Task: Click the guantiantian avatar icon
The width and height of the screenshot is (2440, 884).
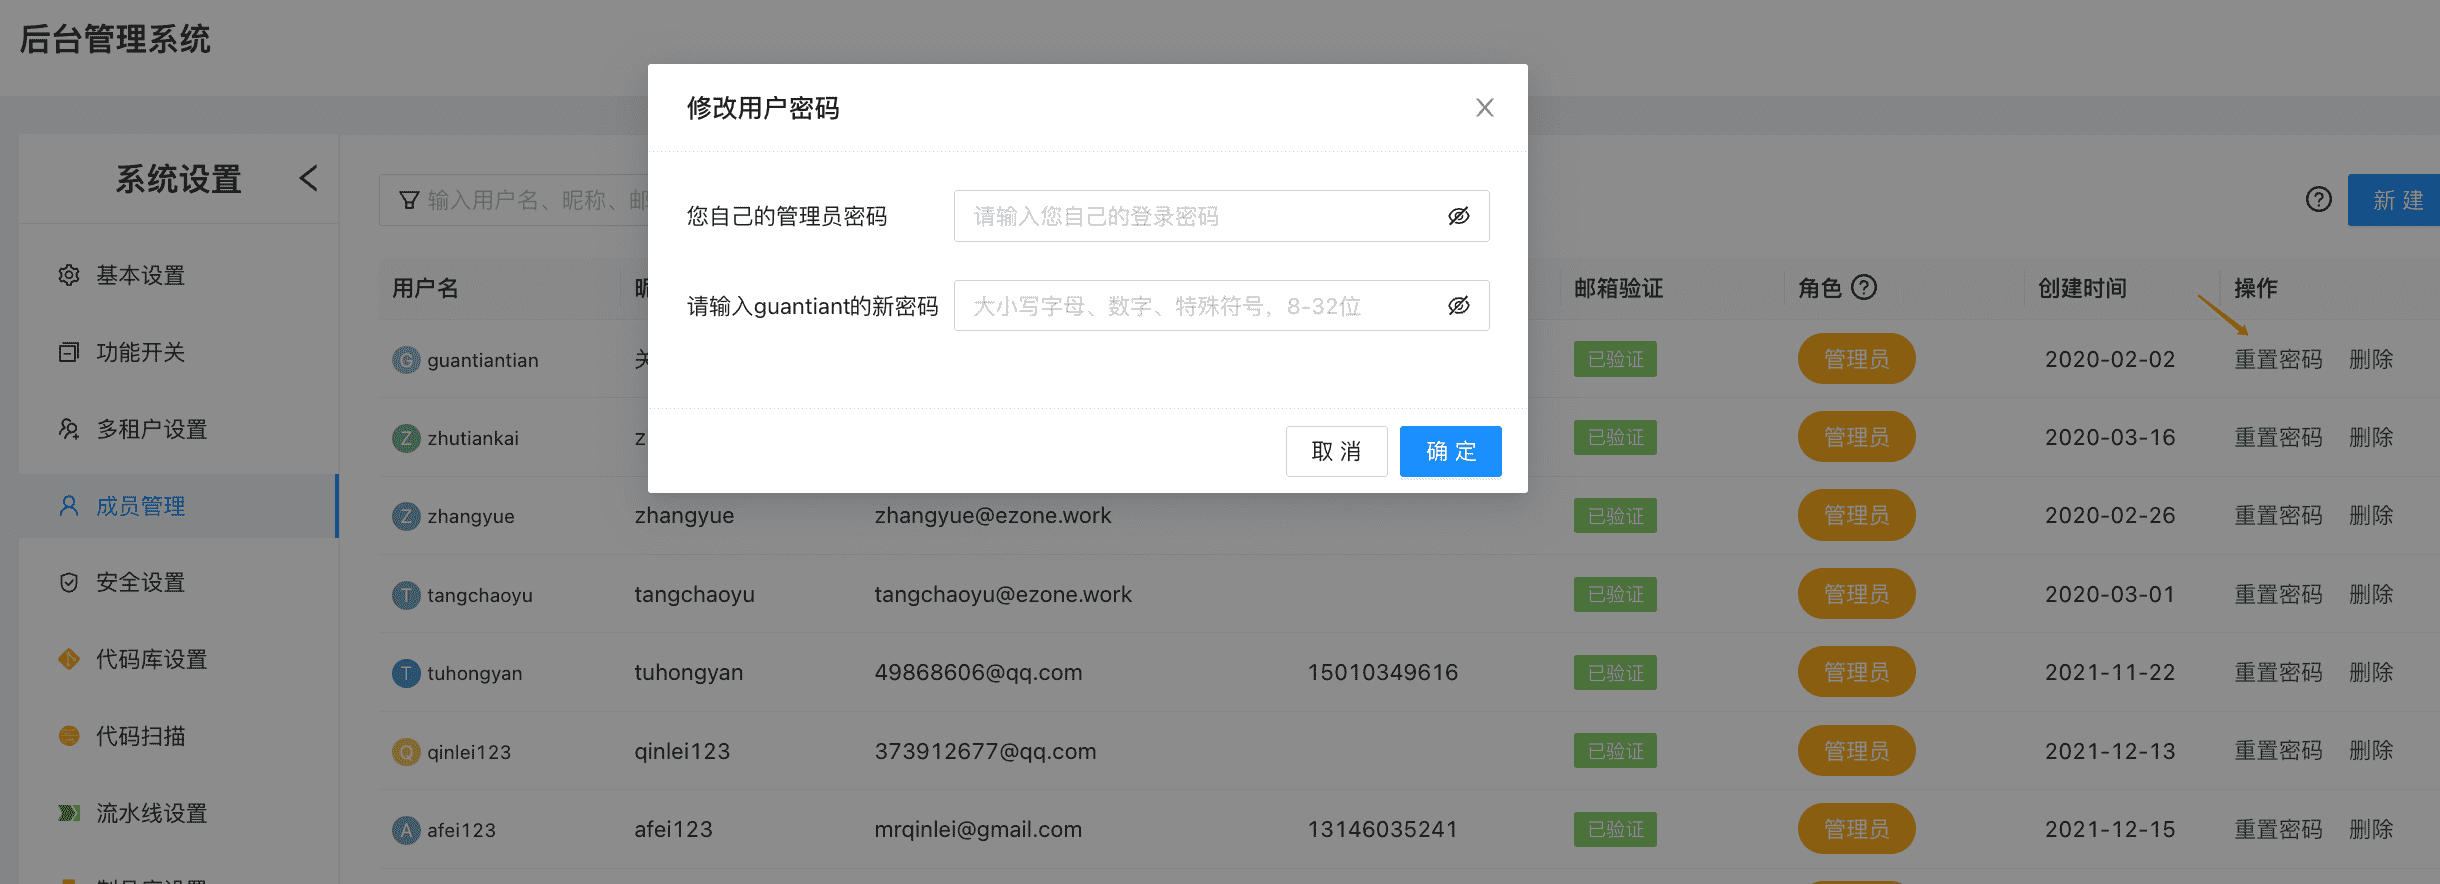Action: (x=406, y=360)
